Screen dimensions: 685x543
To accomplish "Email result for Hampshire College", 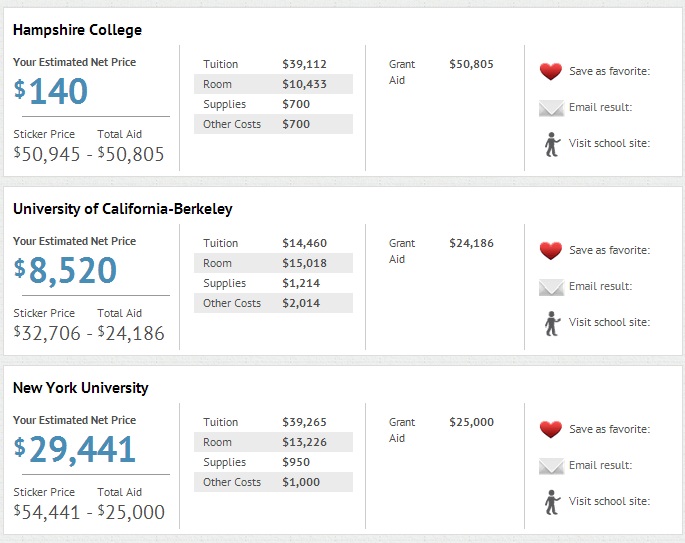I will (x=600, y=107).
